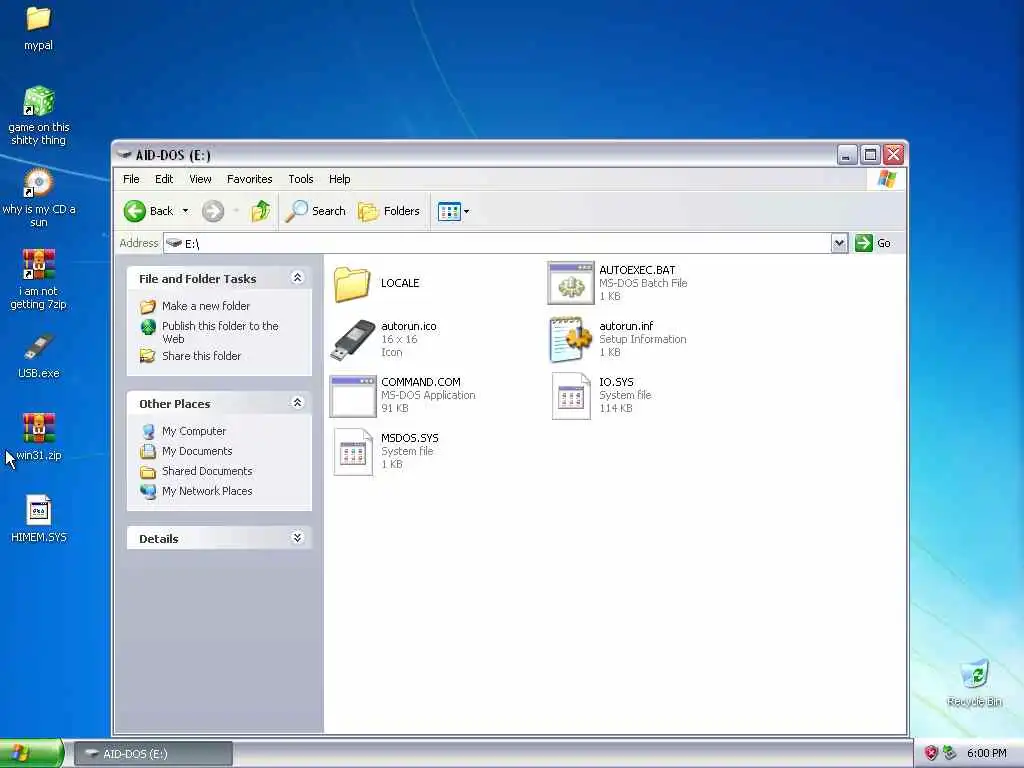Open Search in the Explorer toolbar
The height and width of the screenshot is (768, 1024).
(x=315, y=211)
